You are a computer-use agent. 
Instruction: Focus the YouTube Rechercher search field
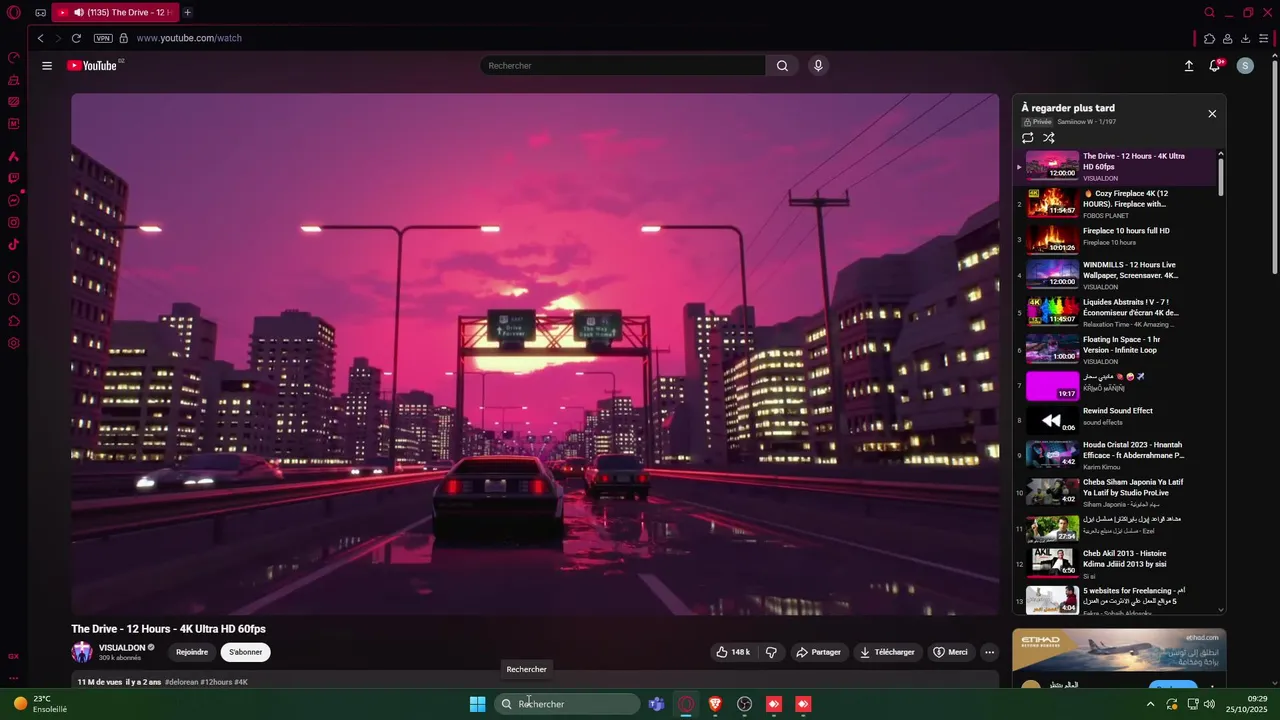tap(622, 66)
